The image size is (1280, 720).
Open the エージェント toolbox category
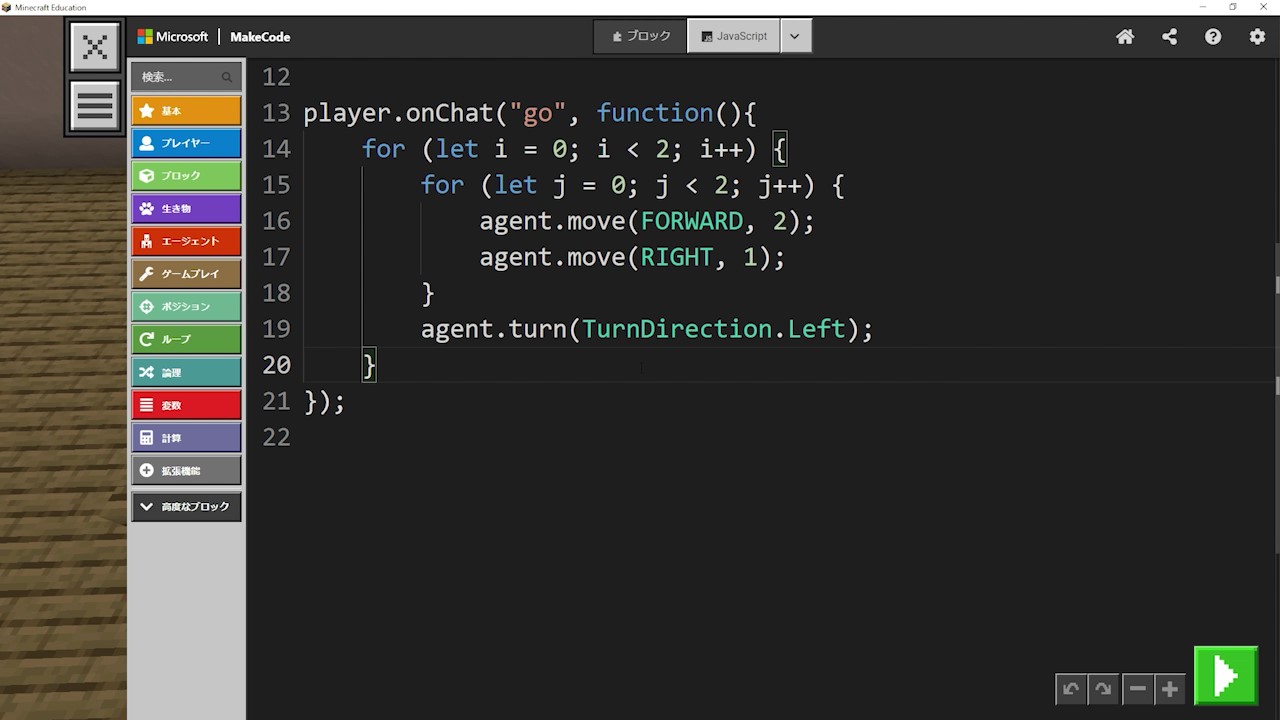coord(186,241)
